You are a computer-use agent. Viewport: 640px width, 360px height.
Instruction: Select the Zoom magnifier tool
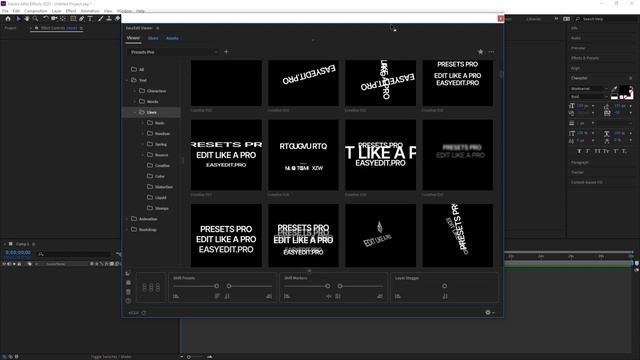(x=36, y=19)
